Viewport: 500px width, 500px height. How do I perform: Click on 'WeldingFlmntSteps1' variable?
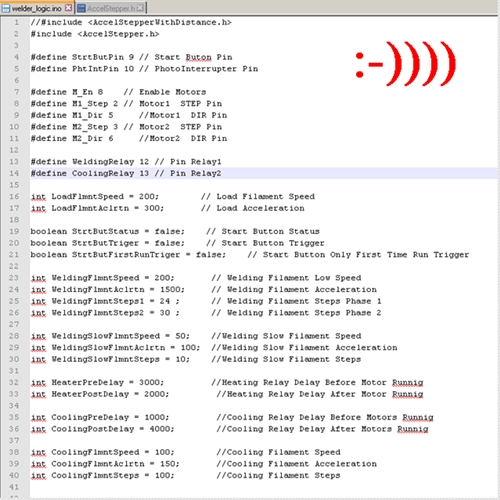click(x=98, y=301)
